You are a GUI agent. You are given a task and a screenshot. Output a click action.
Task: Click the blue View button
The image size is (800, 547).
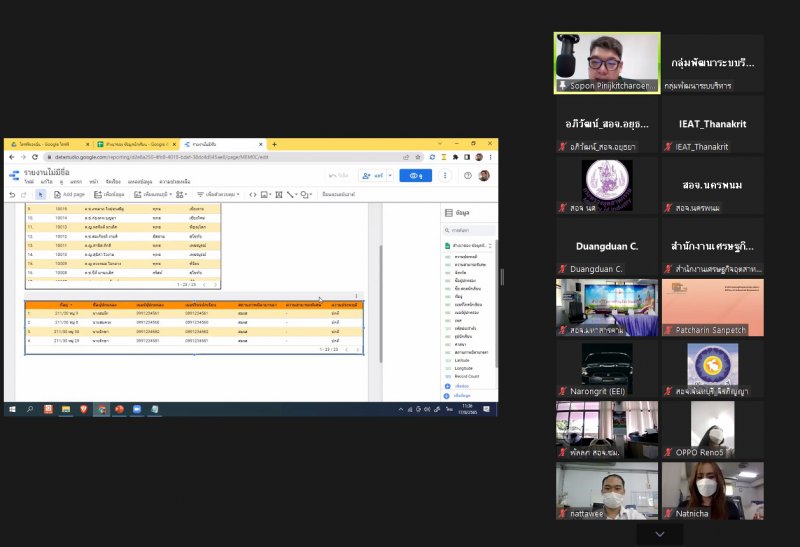tap(416, 176)
